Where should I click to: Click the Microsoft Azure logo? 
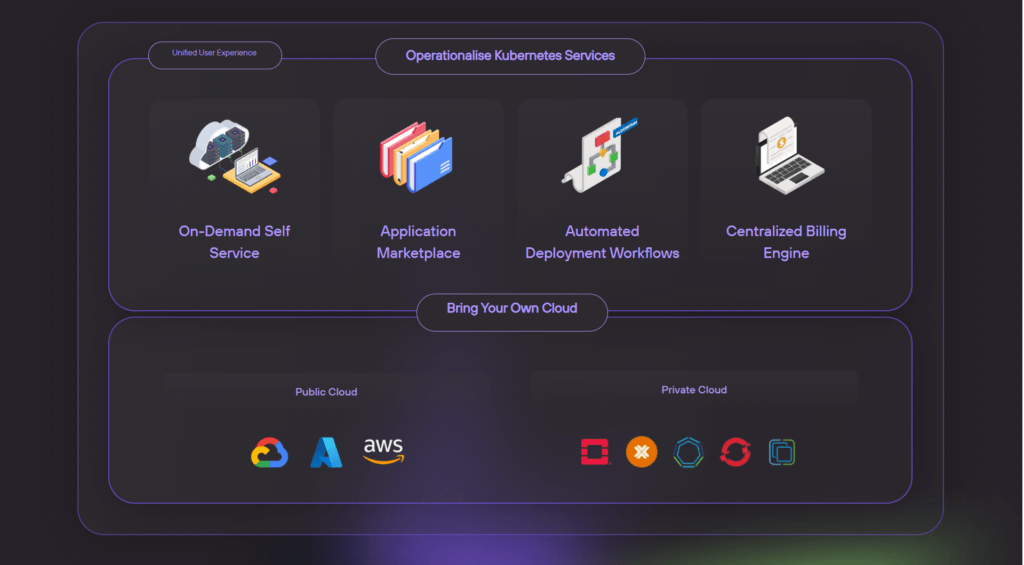[x=326, y=452]
